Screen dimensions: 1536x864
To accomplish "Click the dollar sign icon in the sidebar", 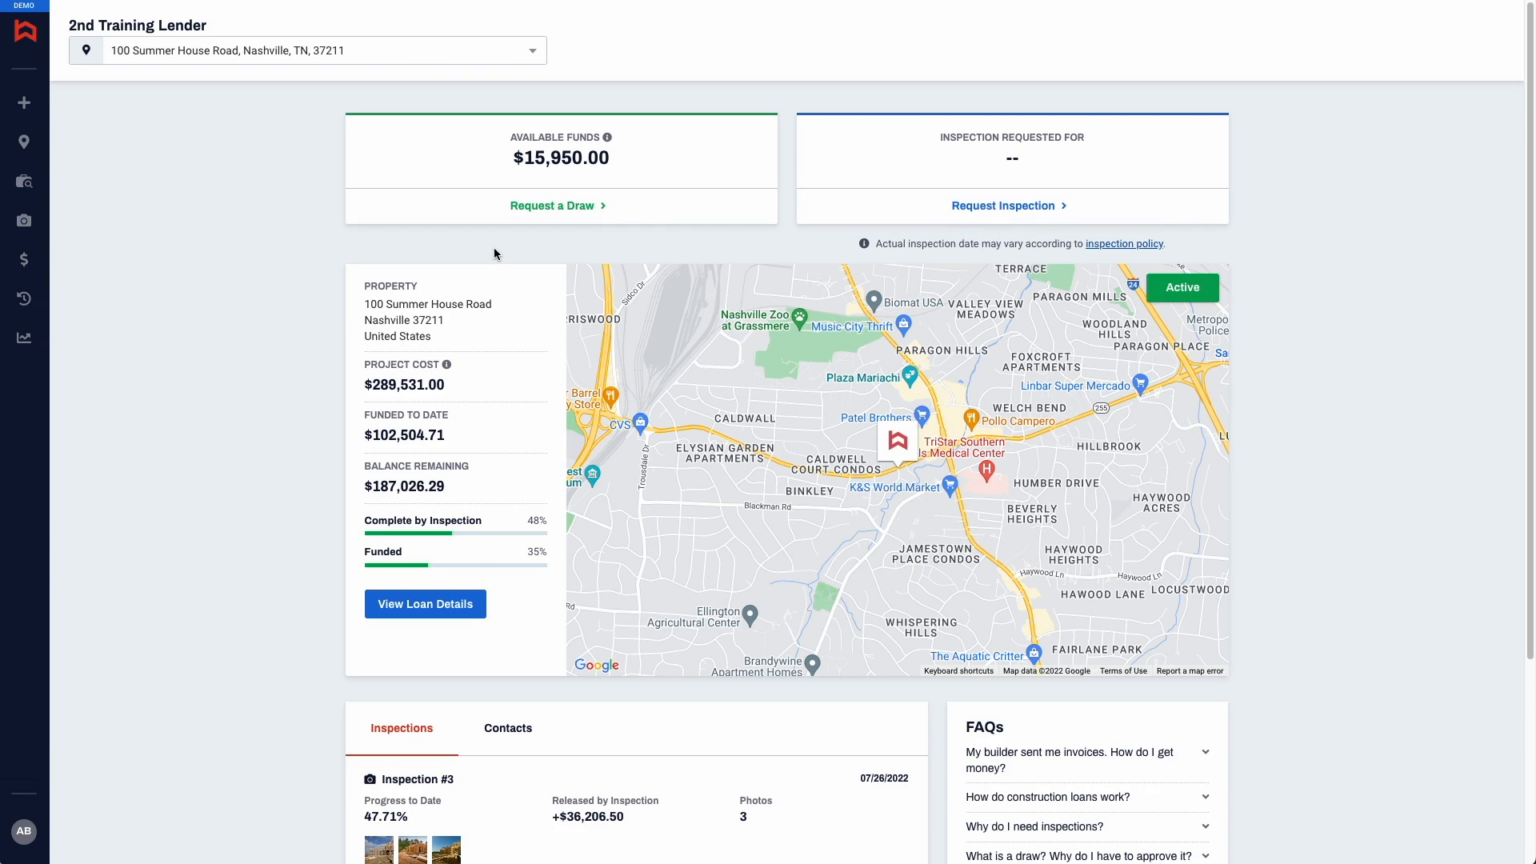I will click(x=24, y=259).
